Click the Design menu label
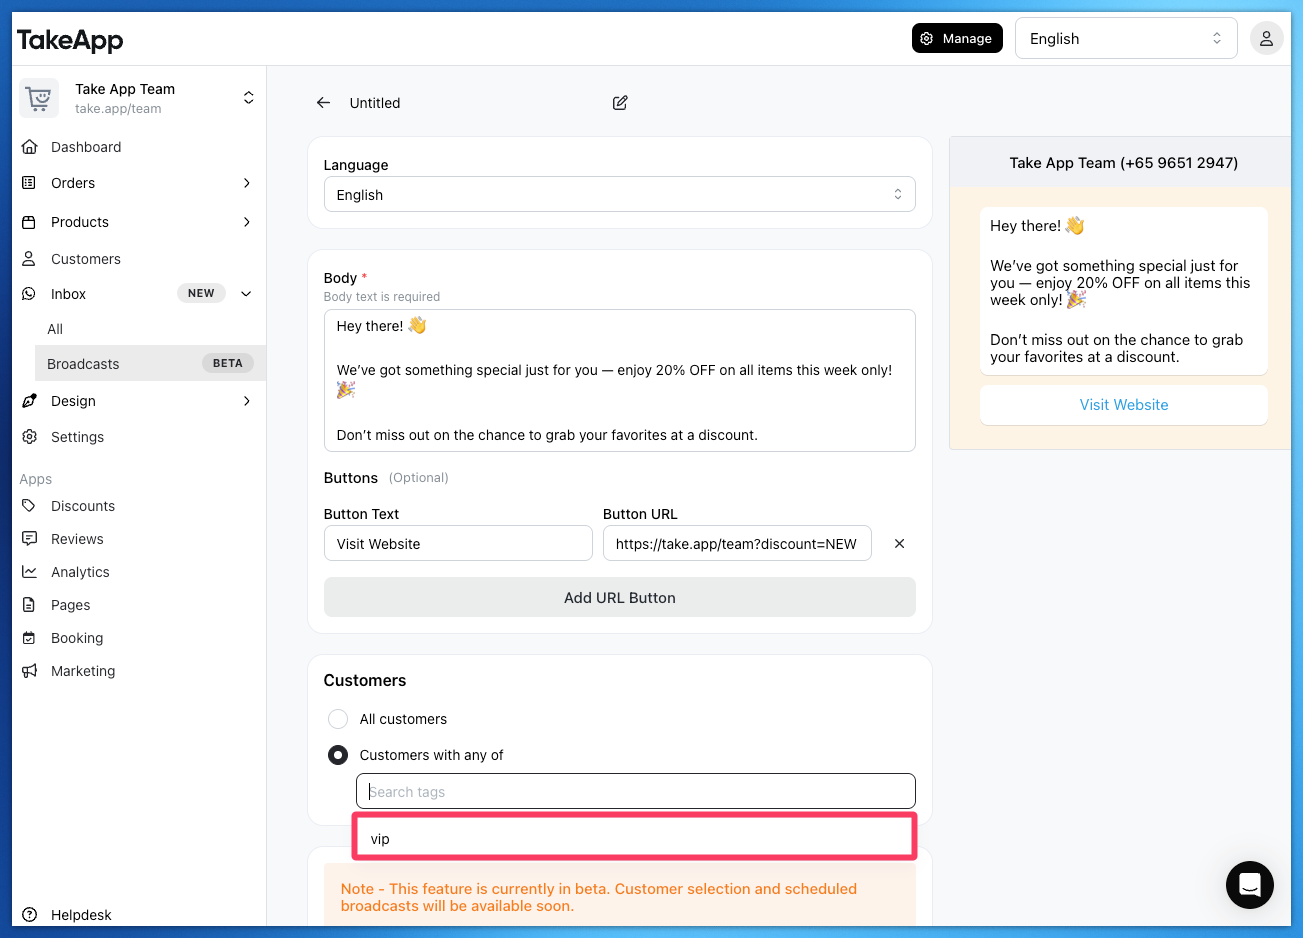This screenshot has width=1303, height=938. 73,401
